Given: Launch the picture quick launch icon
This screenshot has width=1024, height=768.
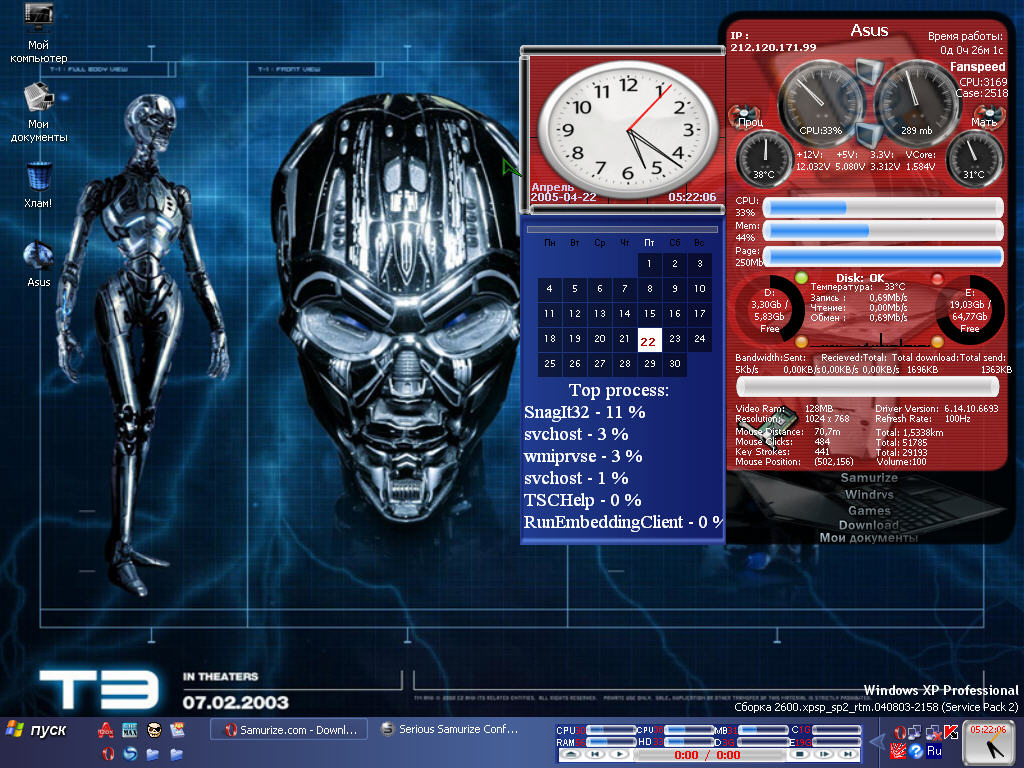Looking at the screenshot, I should [177, 730].
